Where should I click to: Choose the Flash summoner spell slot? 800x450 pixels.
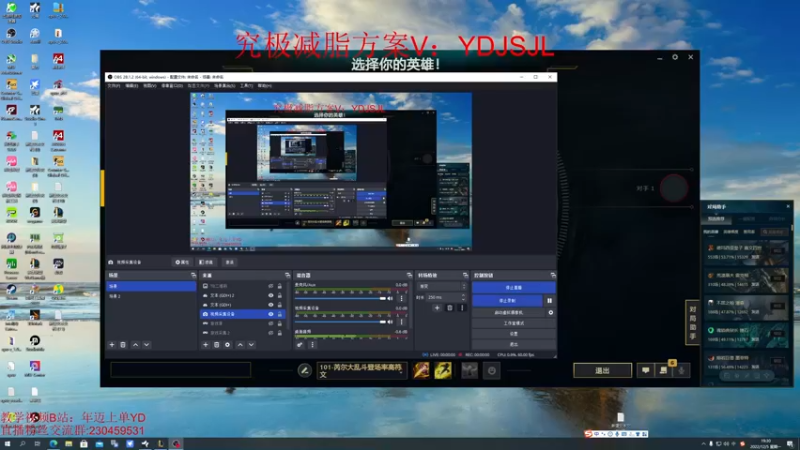(443, 370)
